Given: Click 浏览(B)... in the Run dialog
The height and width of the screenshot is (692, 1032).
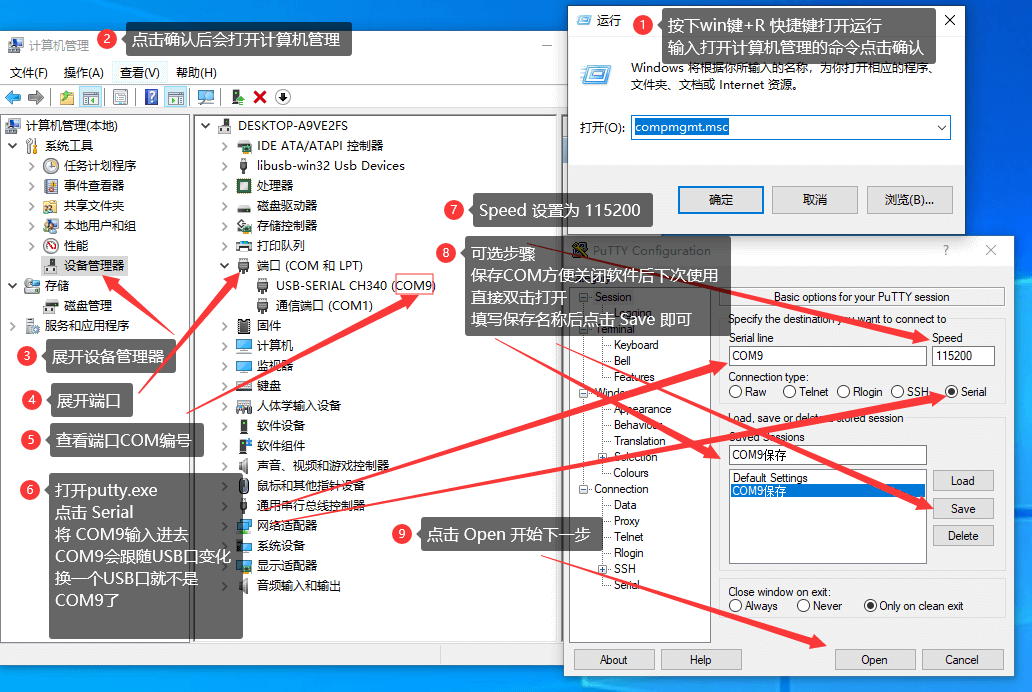Looking at the screenshot, I should click(x=910, y=200).
